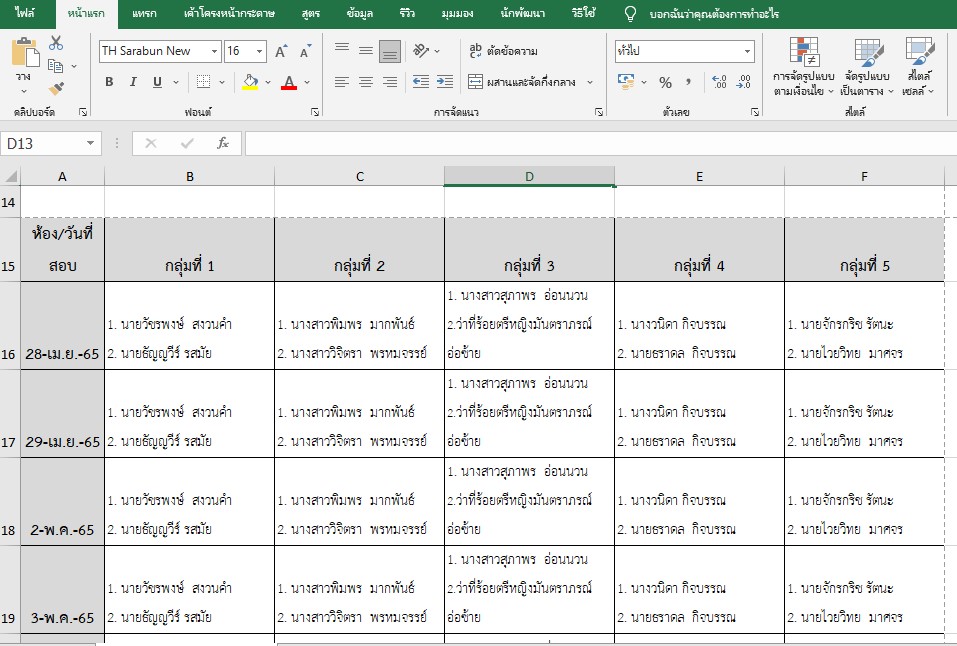Increase font size with large A icon
Image resolution: width=957 pixels, height=646 pixels.
click(281, 51)
